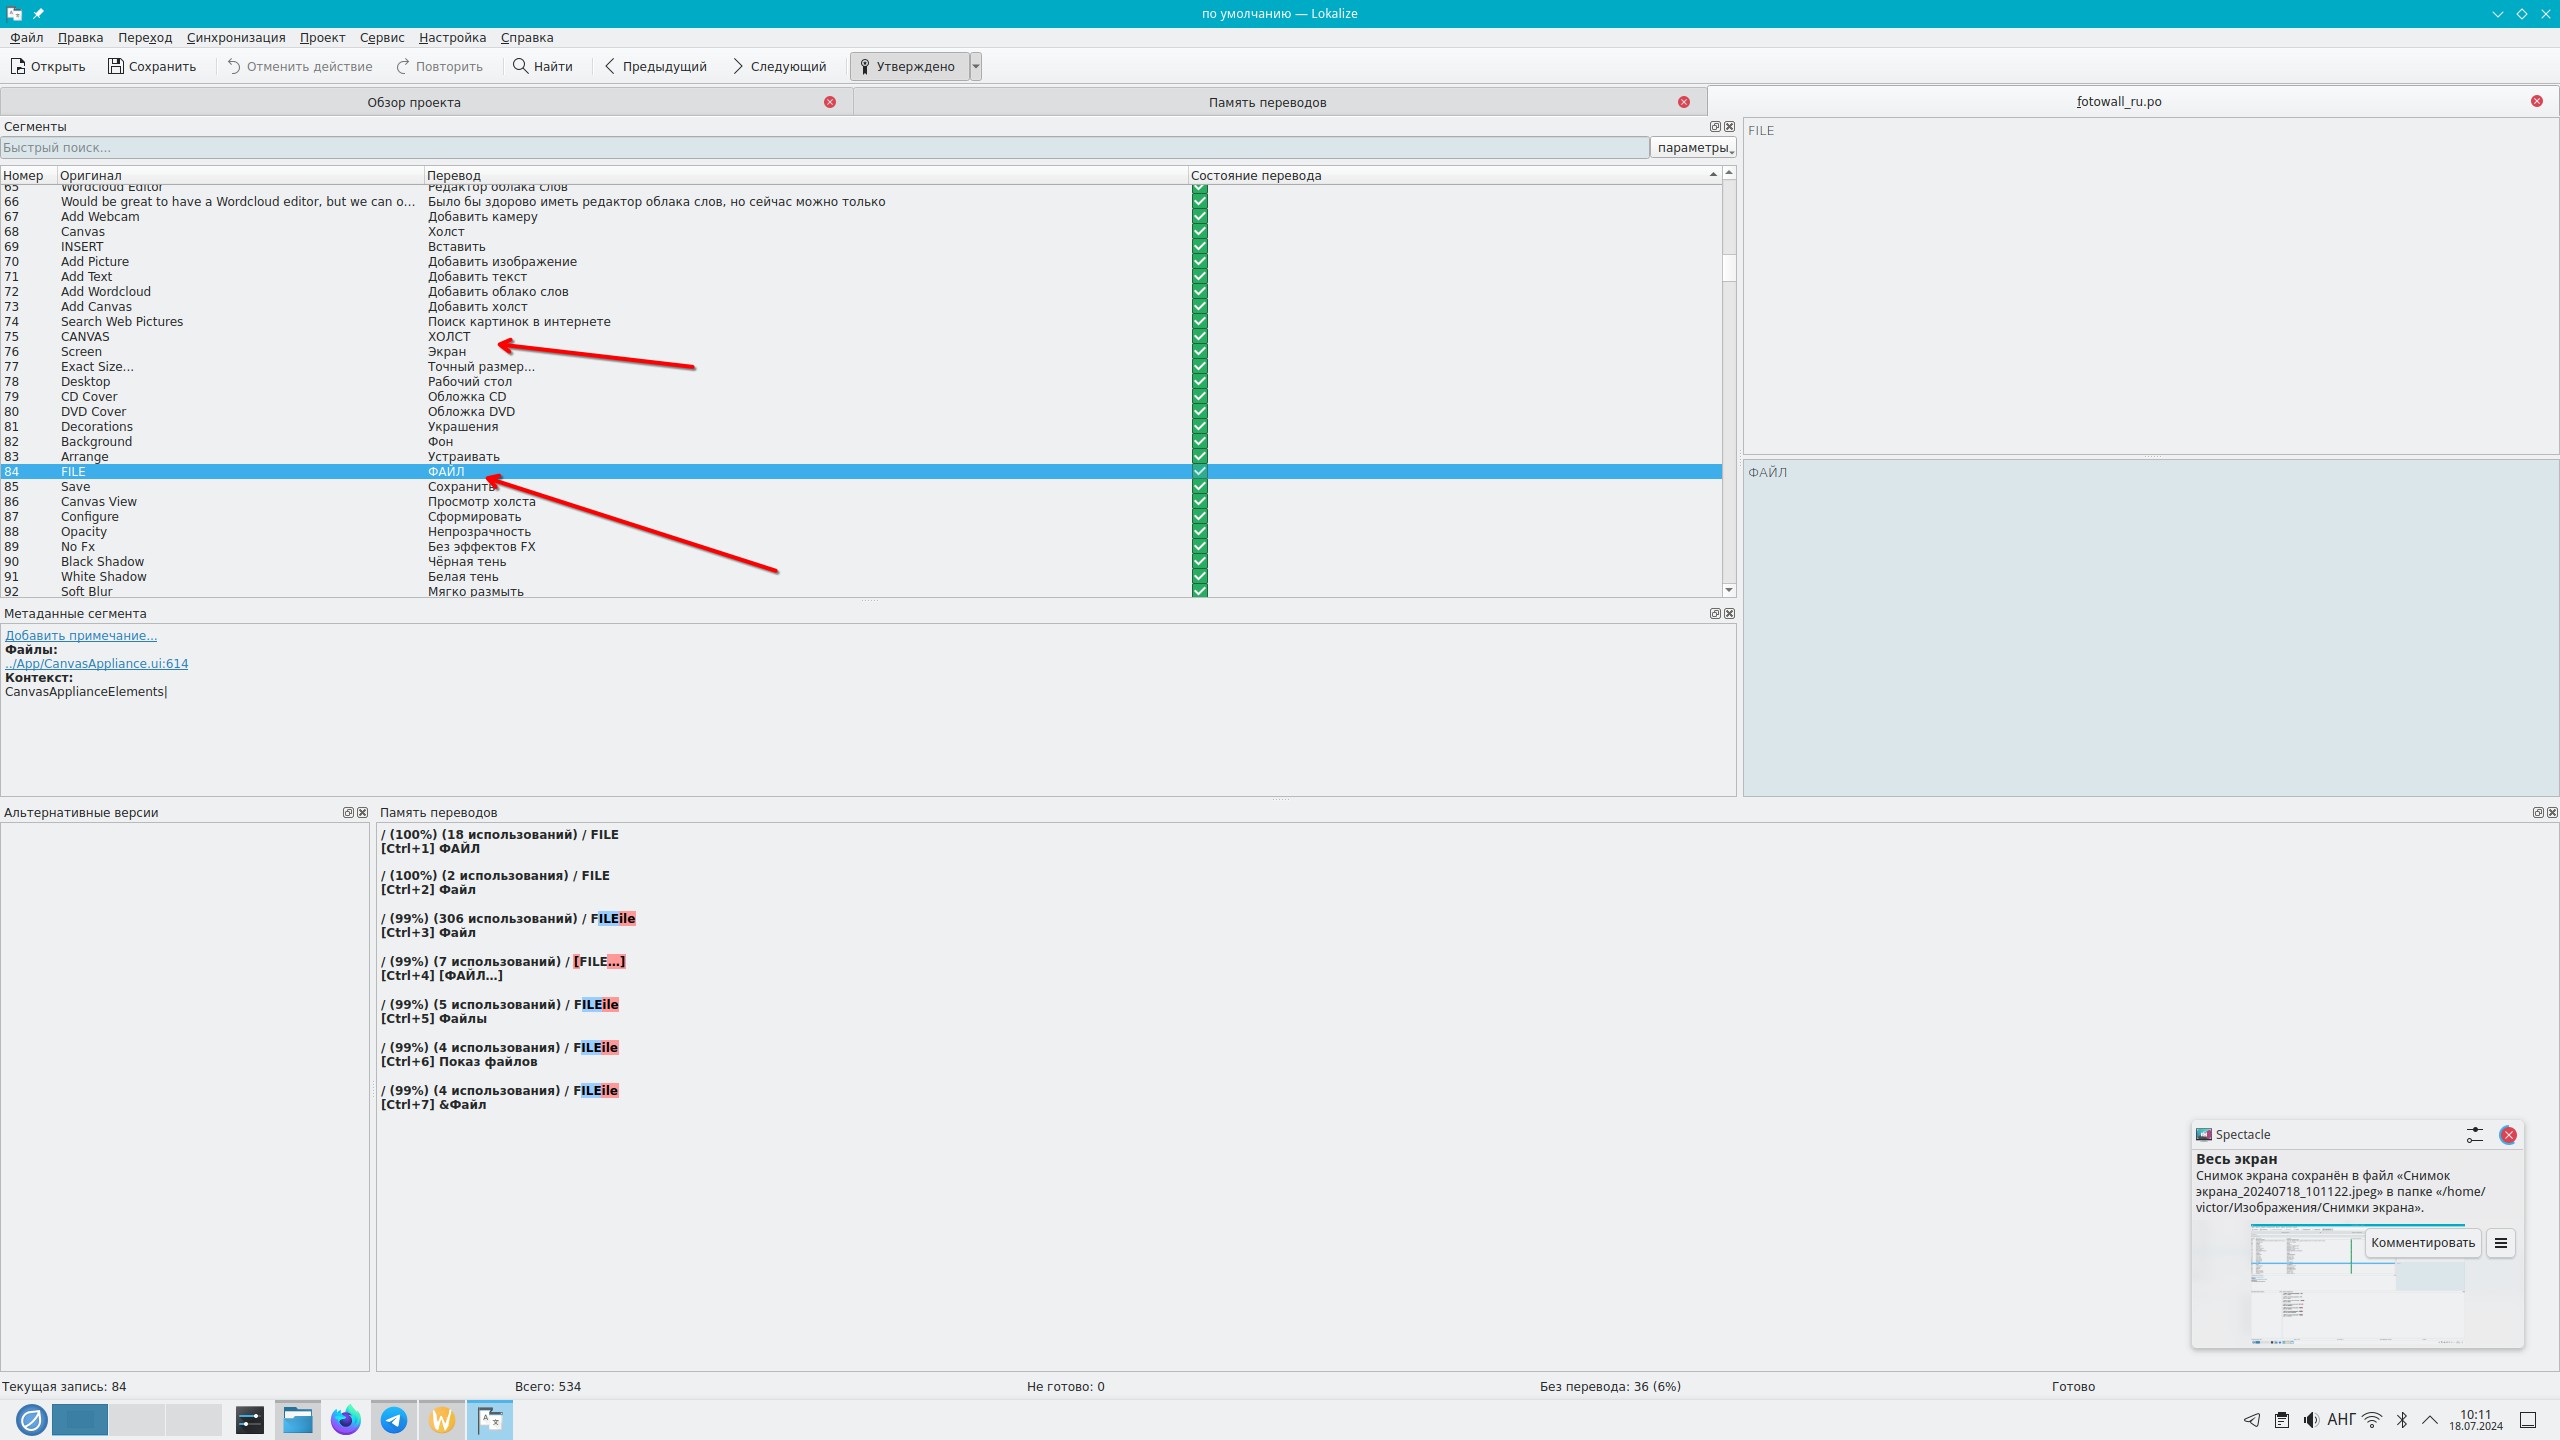2560x1440 pixels.
Task: Go to next segment with Следующий
Action: (779, 66)
